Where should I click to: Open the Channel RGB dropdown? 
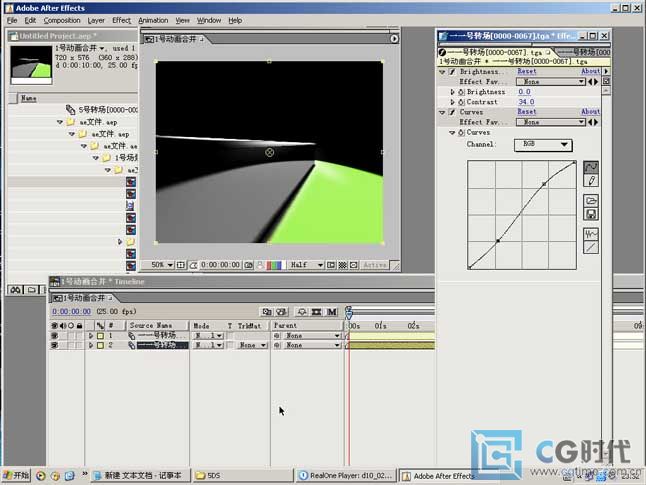(x=543, y=145)
